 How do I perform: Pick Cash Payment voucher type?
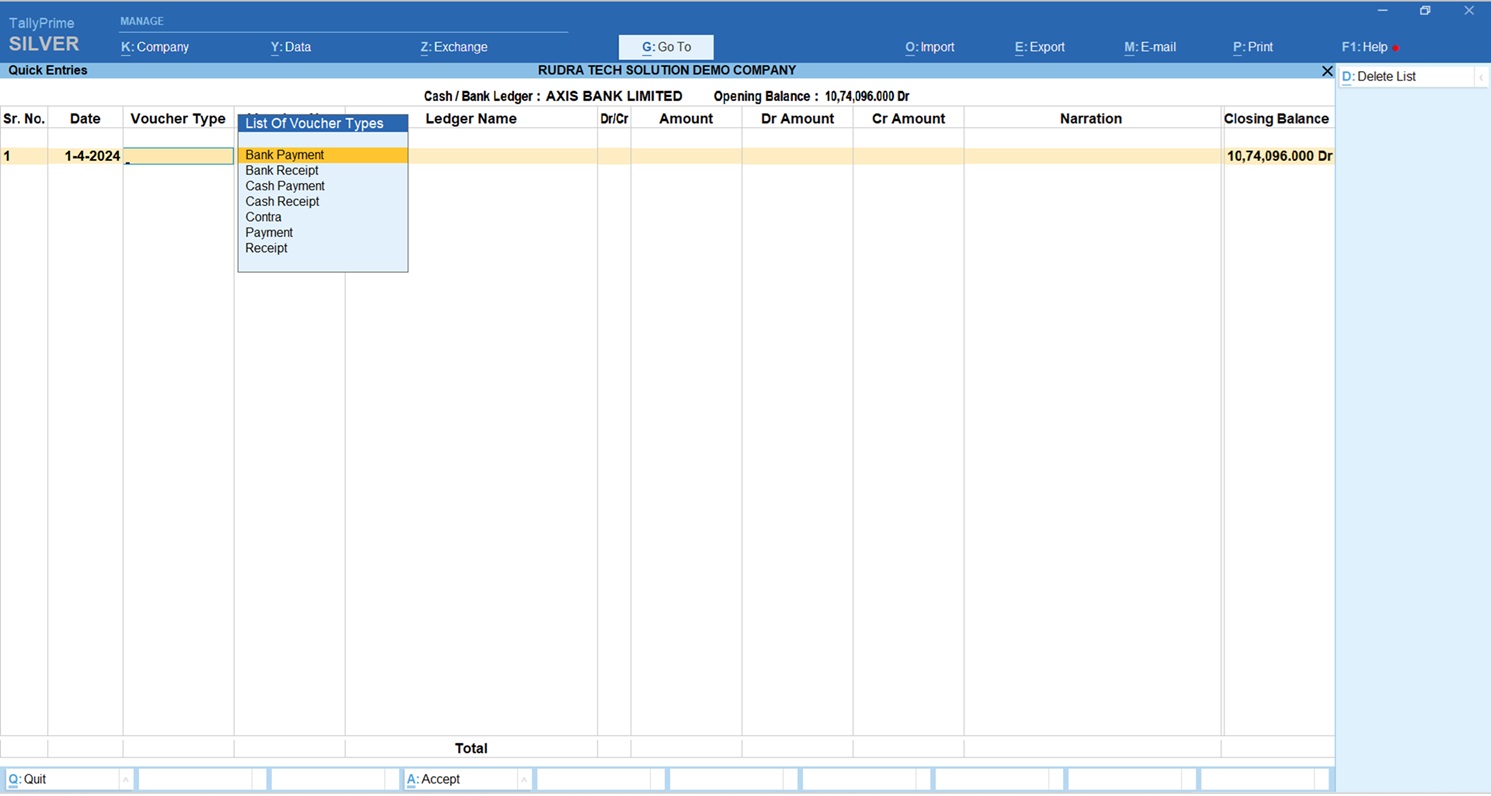[285, 186]
